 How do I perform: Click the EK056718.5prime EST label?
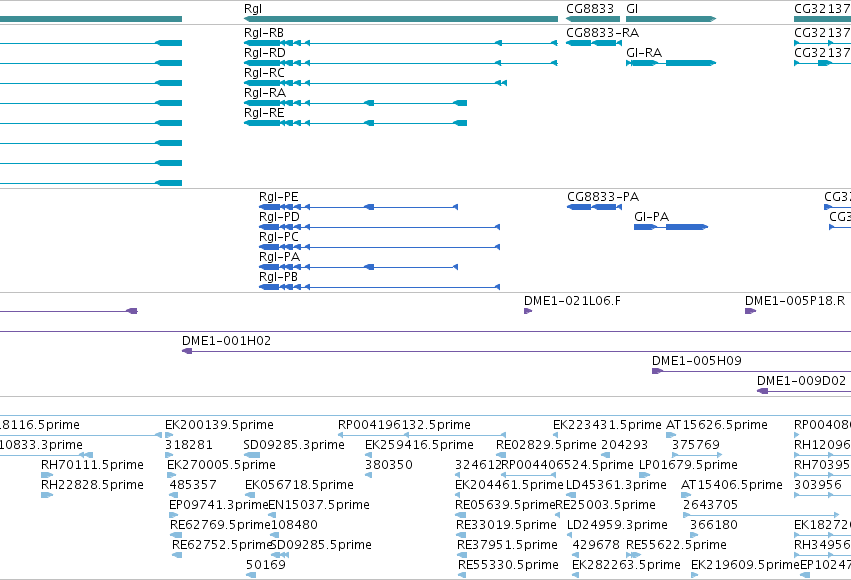pos(299,485)
